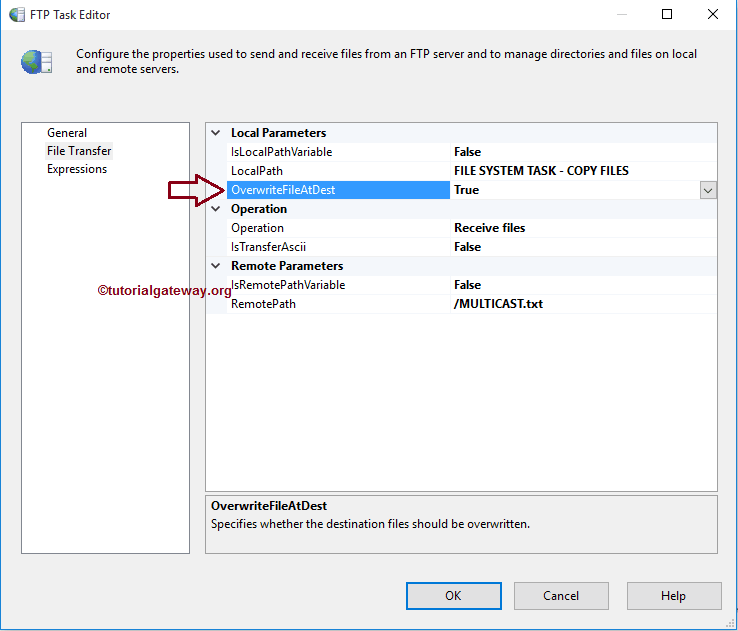Click the /MULTICAST.txt remote path value

(x=498, y=304)
